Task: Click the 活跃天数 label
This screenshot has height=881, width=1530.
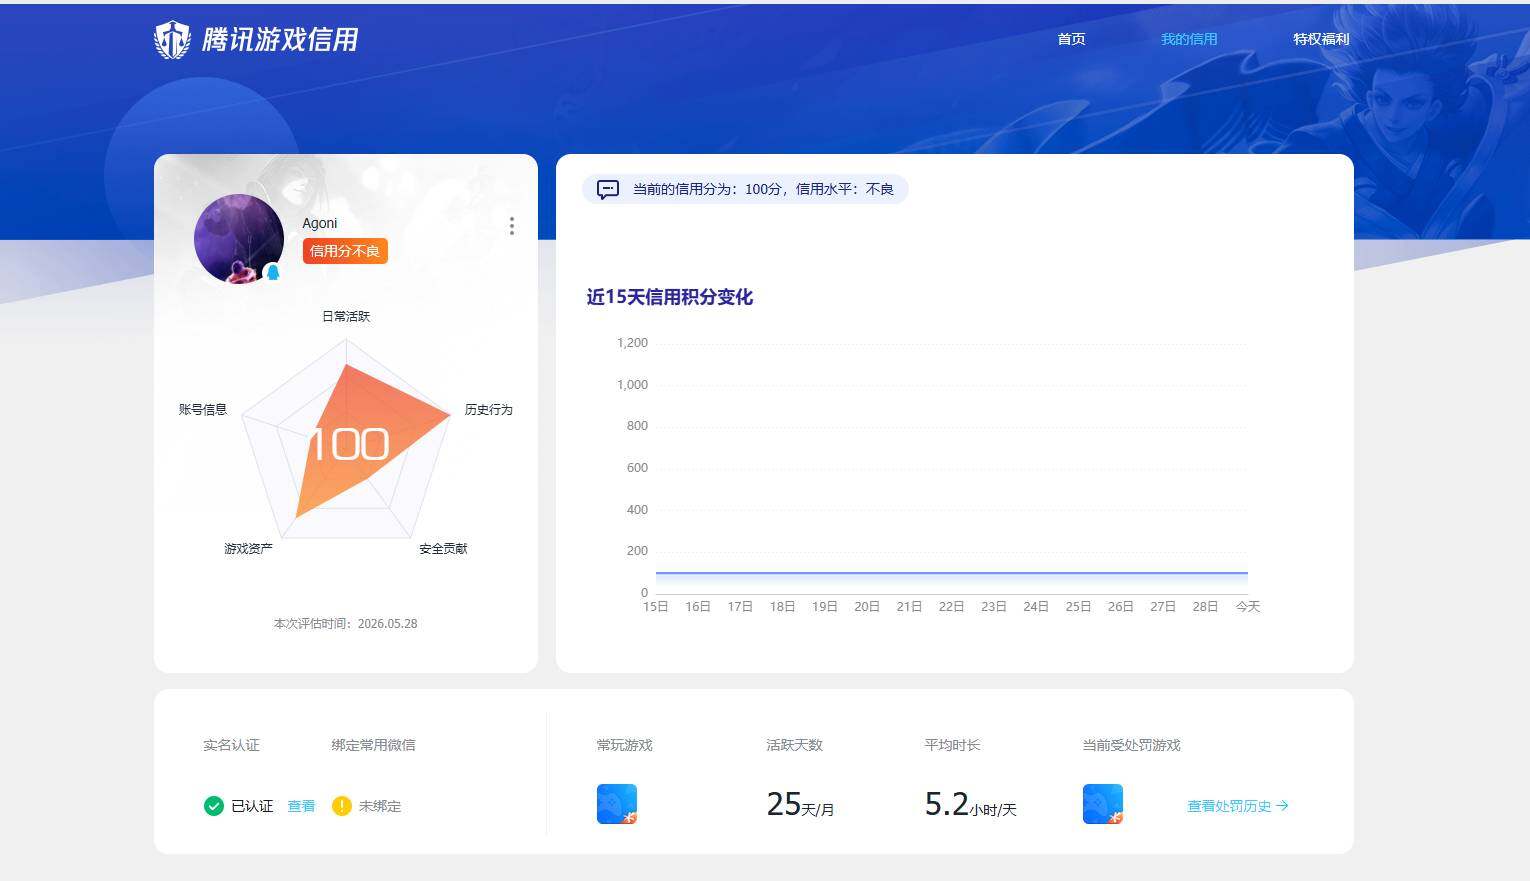Action: coord(794,745)
